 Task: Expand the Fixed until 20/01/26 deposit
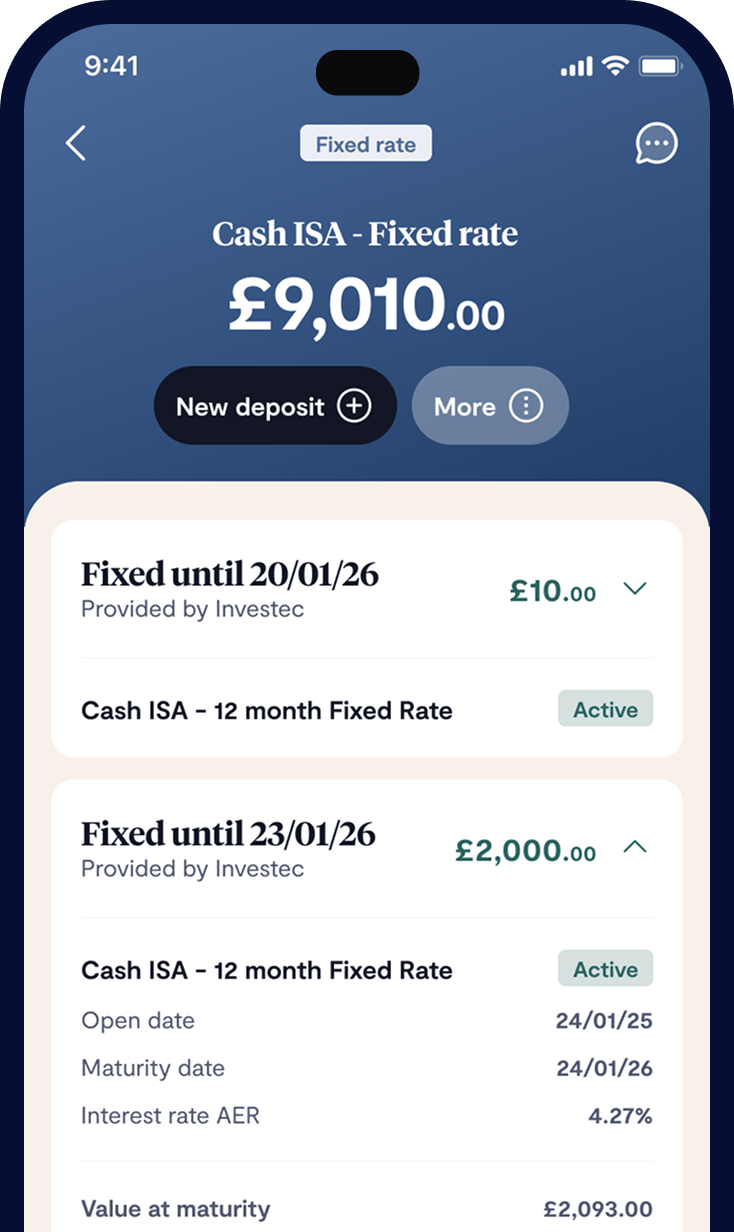coord(635,589)
